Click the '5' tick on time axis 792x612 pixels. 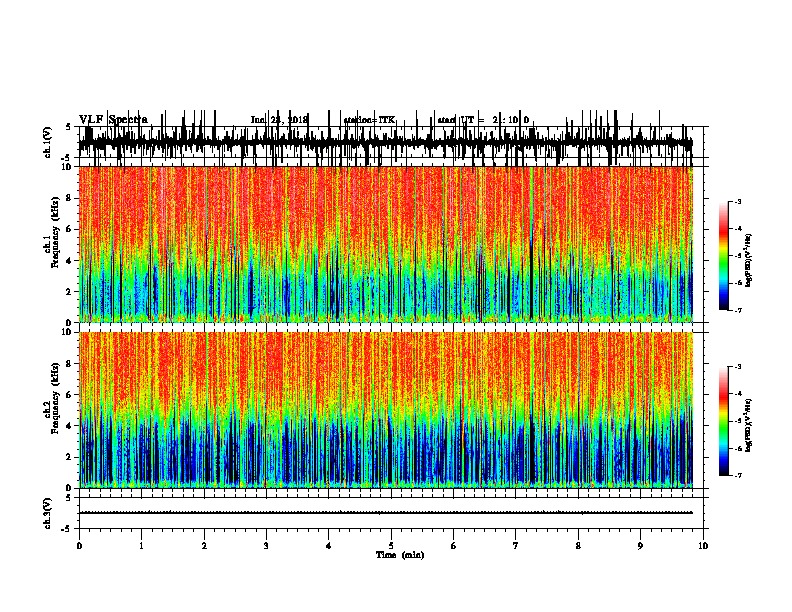[391, 546]
